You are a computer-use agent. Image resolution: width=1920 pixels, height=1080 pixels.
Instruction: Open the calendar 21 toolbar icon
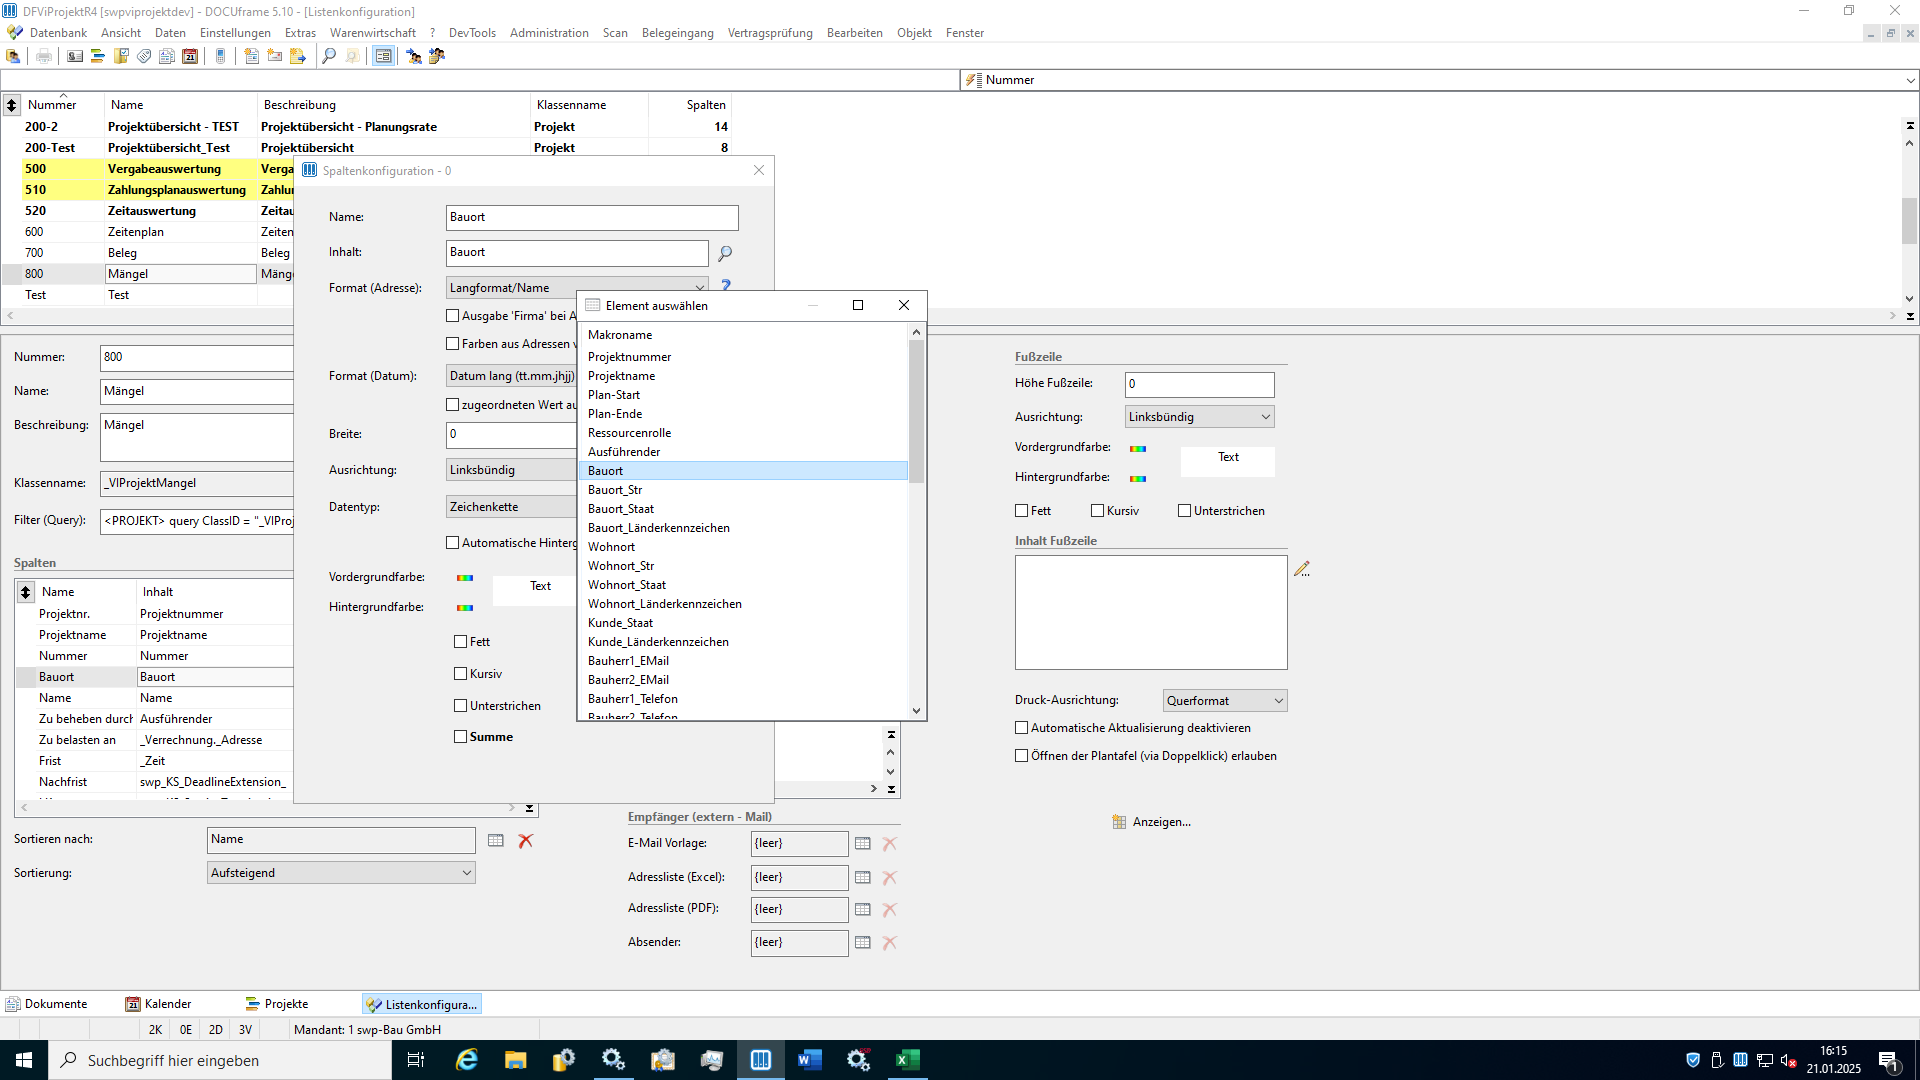(190, 57)
